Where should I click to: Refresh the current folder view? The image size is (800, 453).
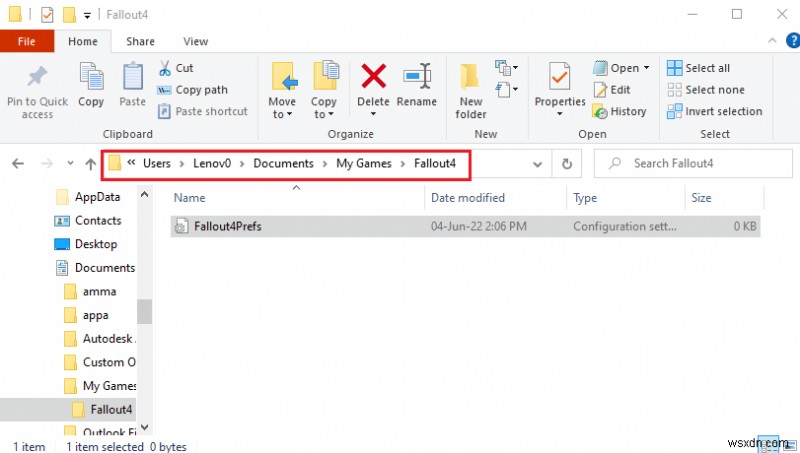pos(567,164)
